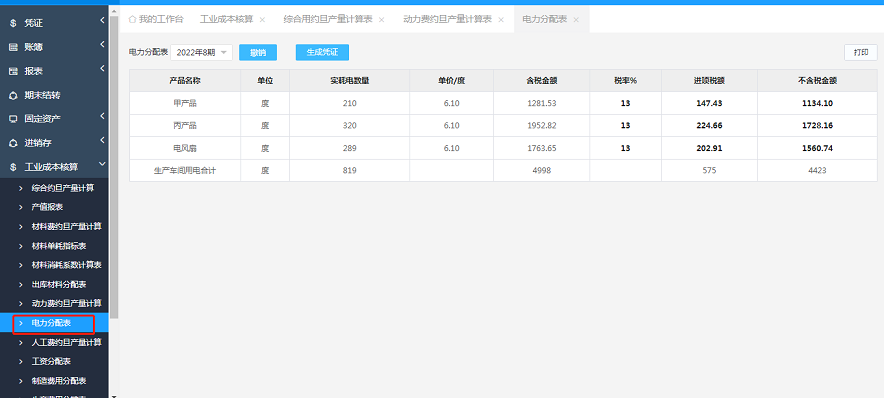Click the 丙产品 product name cell
This screenshot has height=398, width=884.
pyautogui.click(x=185, y=126)
